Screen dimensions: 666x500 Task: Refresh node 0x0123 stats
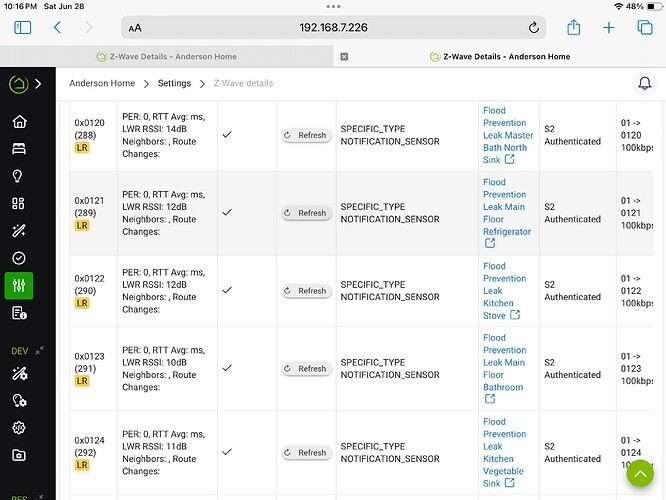point(306,369)
